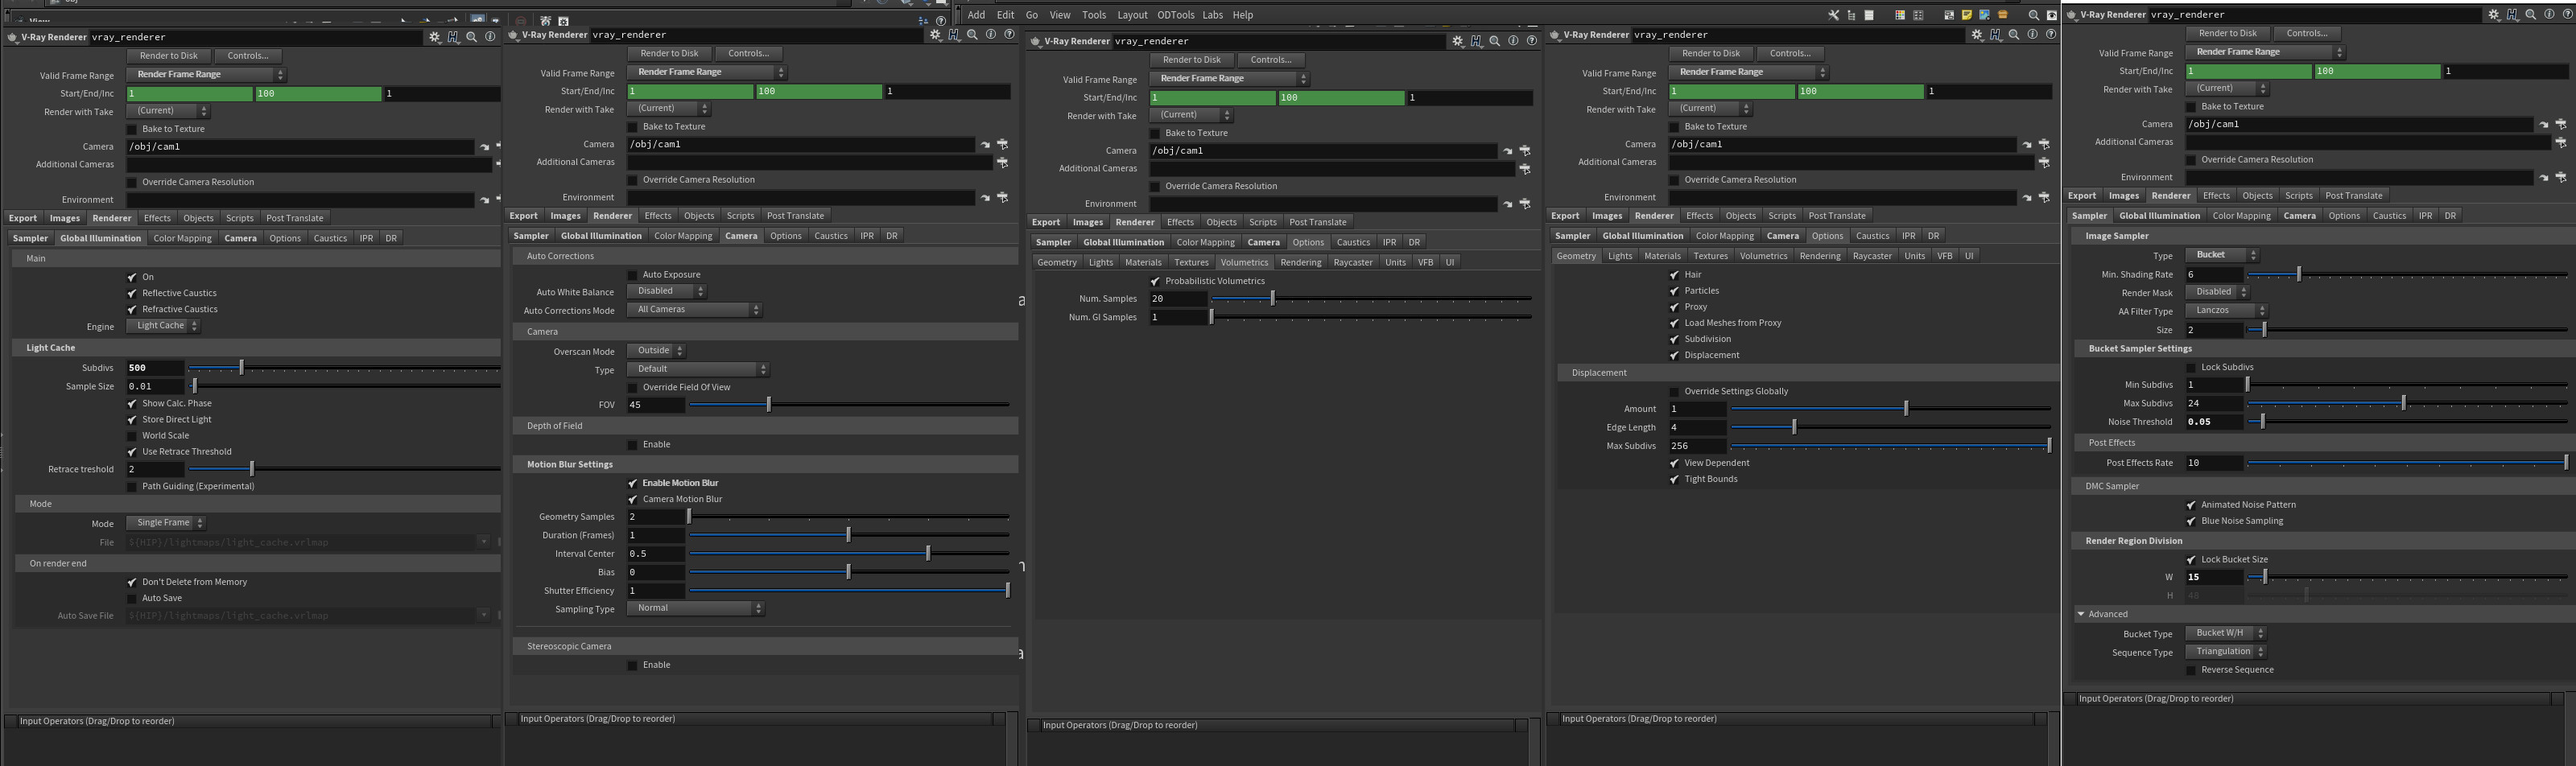The width and height of the screenshot is (2576, 766).
Task: Uncheck Load Meshes from Proxy
Action: coord(1674,323)
